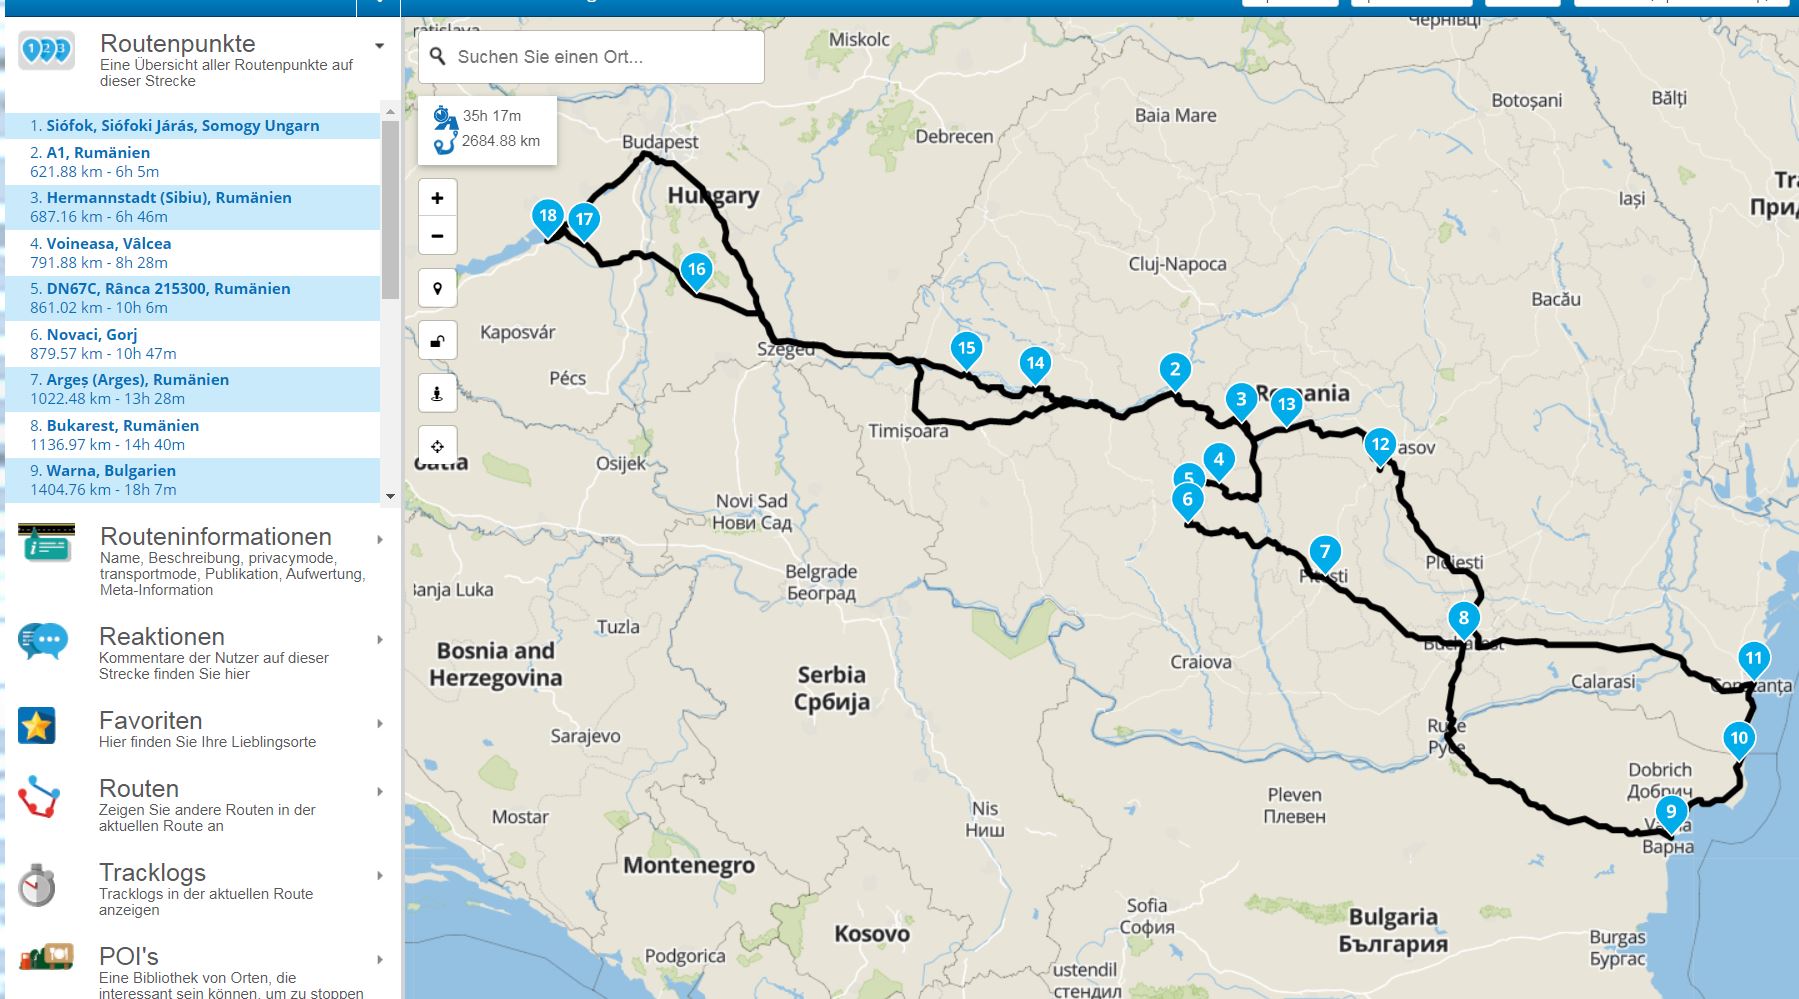This screenshot has height=999, width=1799.
Task: Collapse the Routenpunkte panel arrow
Action: point(379,46)
